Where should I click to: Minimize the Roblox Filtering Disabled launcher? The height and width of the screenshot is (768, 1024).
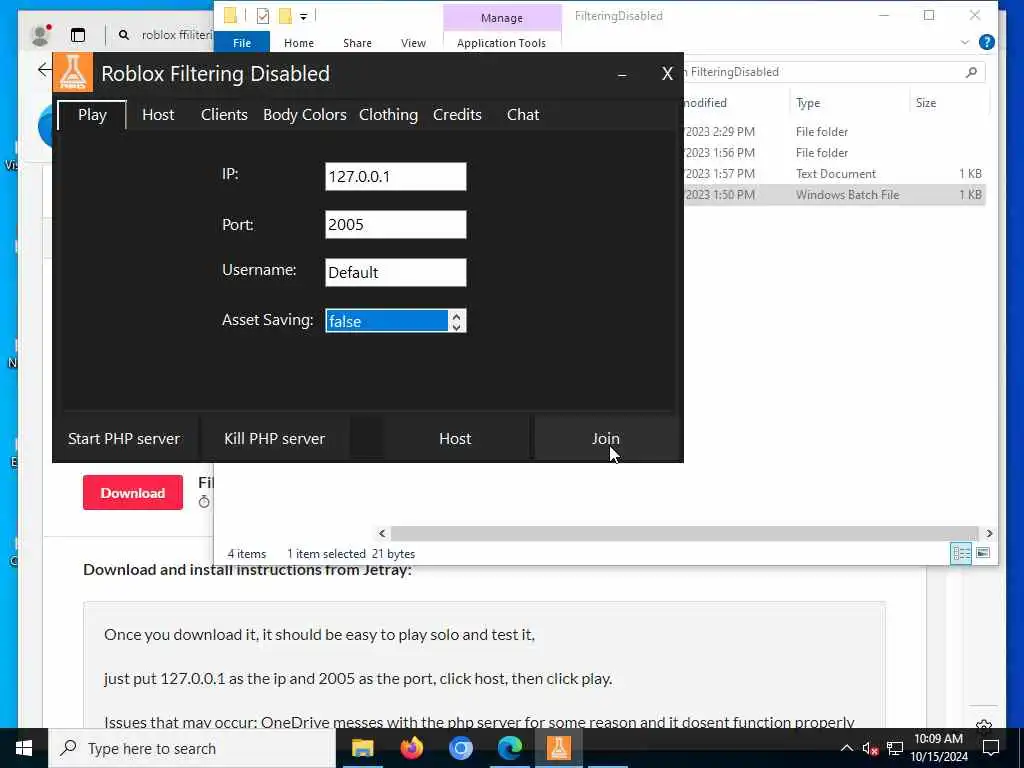click(x=622, y=74)
